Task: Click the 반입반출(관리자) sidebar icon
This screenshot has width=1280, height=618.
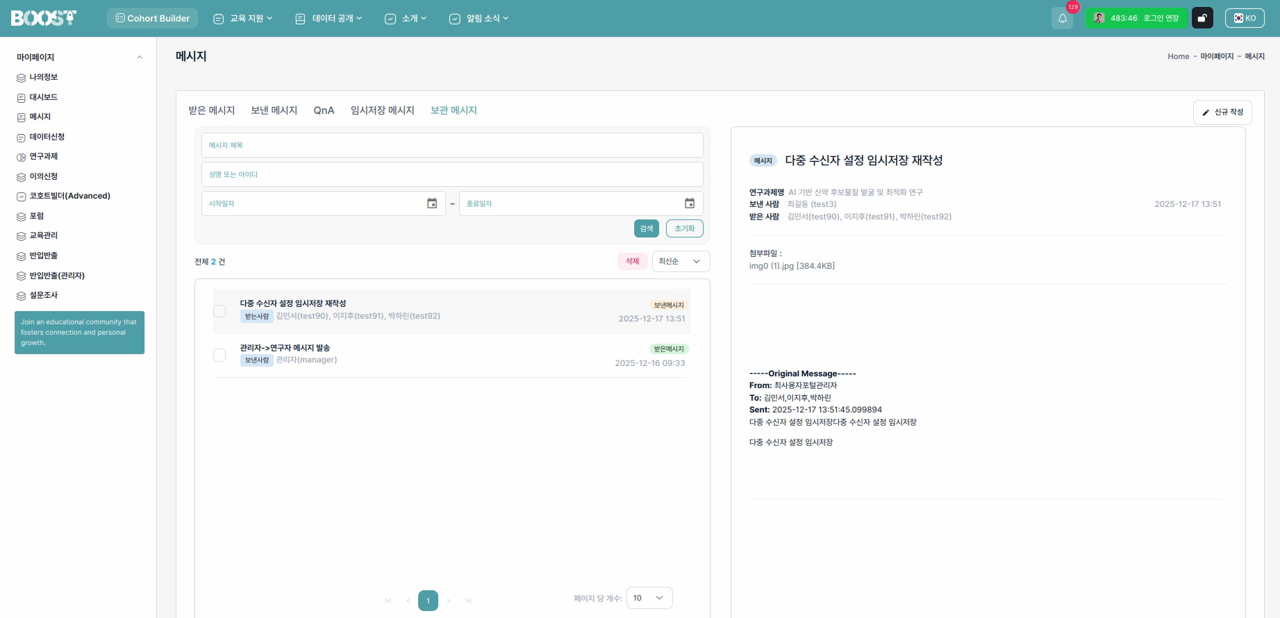Action: coord(21,276)
